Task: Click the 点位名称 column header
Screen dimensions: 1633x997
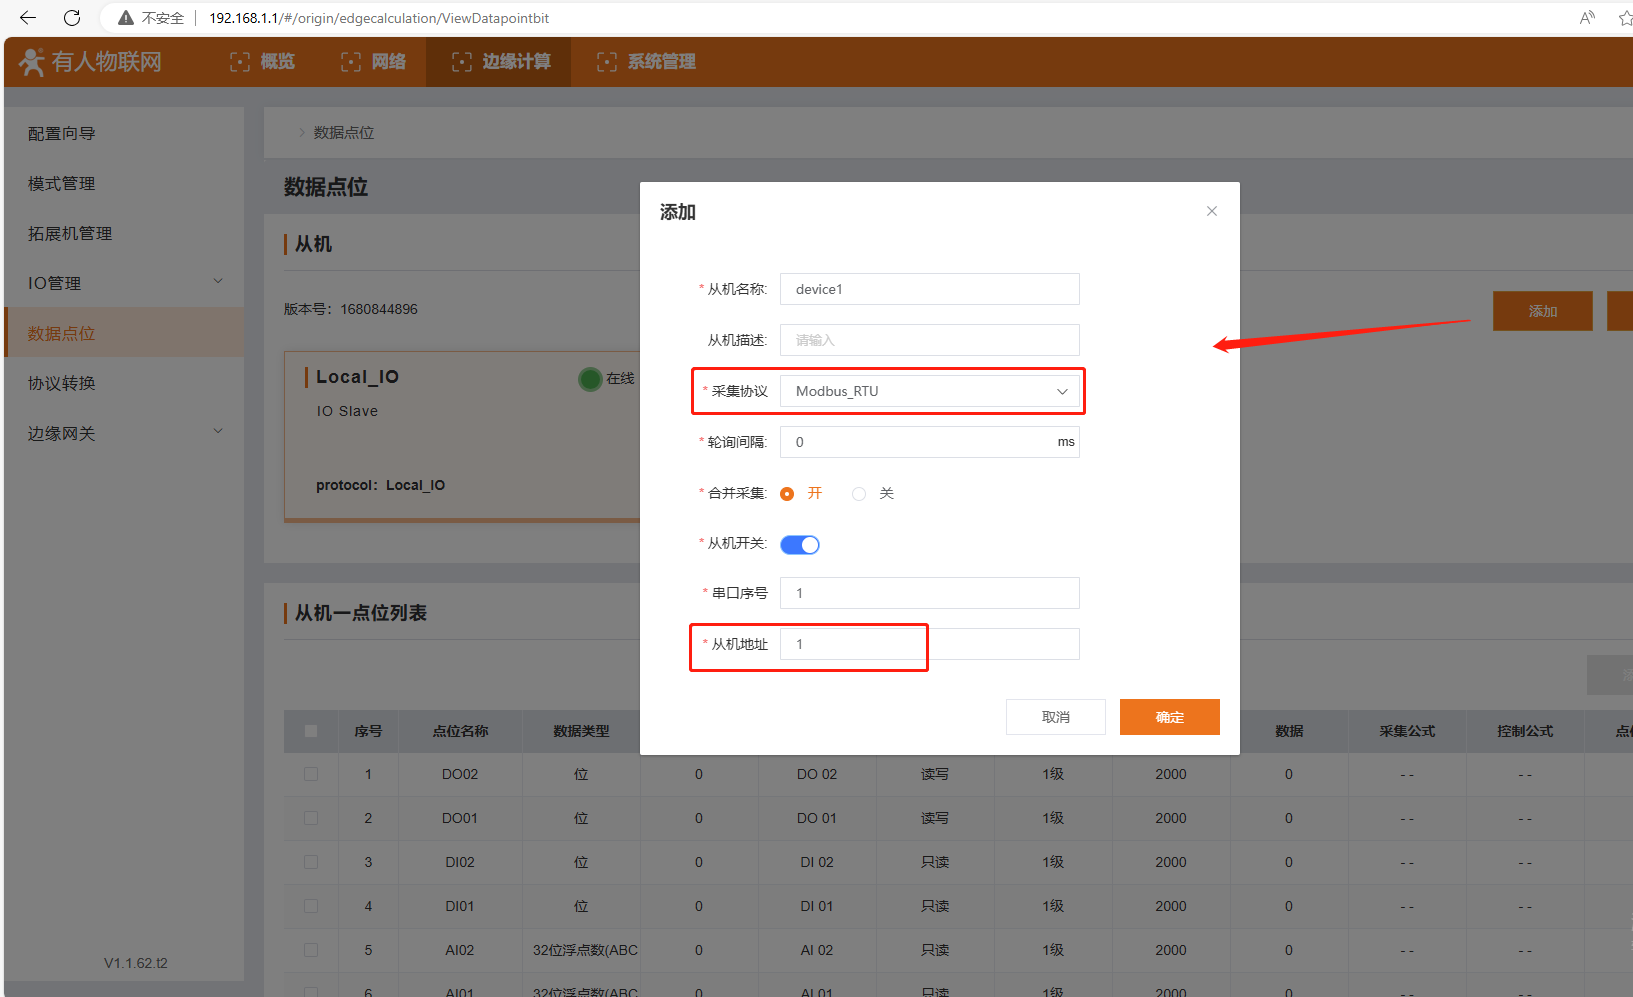Action: [460, 731]
